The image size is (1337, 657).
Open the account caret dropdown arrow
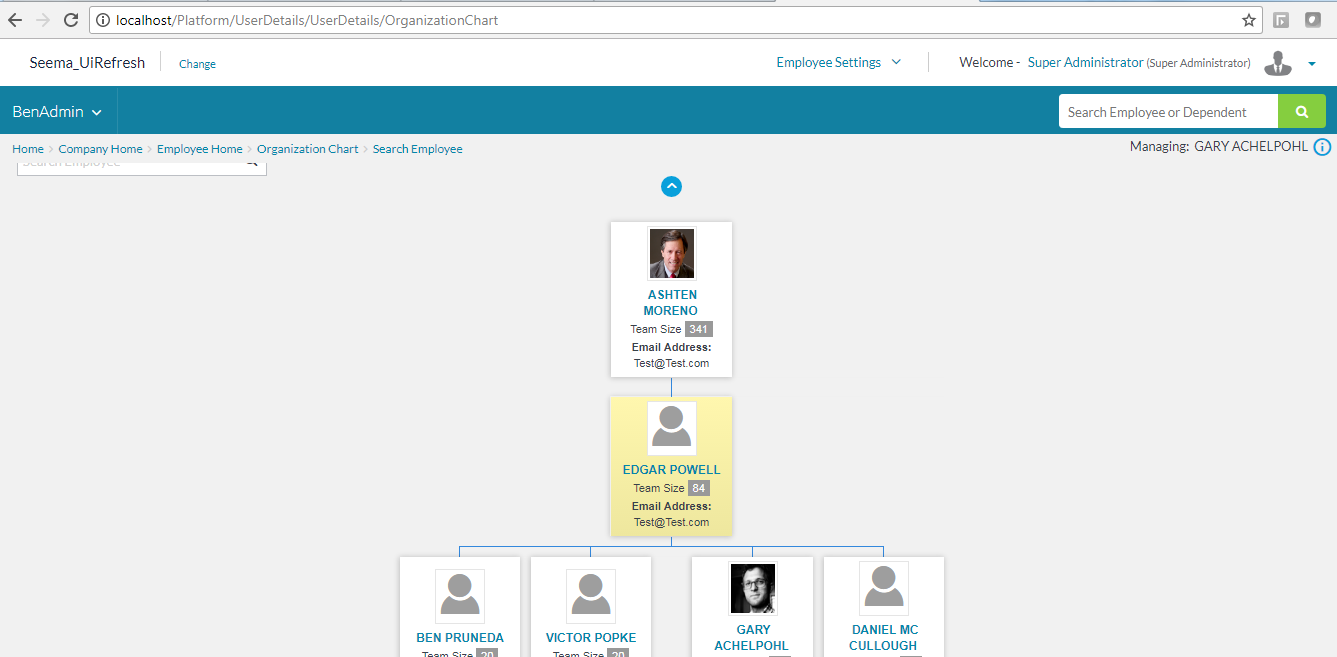pos(1311,64)
